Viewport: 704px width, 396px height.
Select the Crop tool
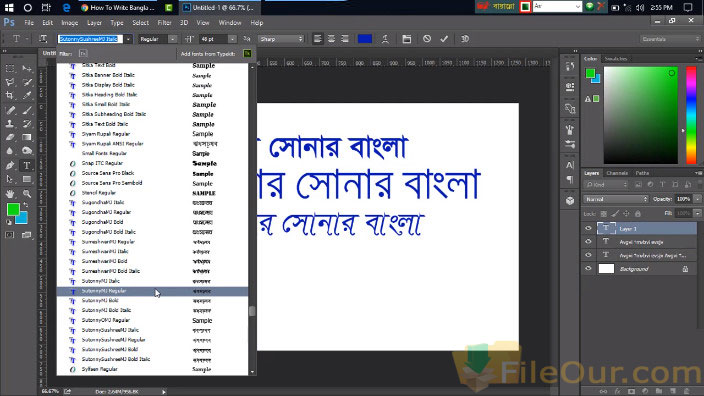(x=9, y=96)
